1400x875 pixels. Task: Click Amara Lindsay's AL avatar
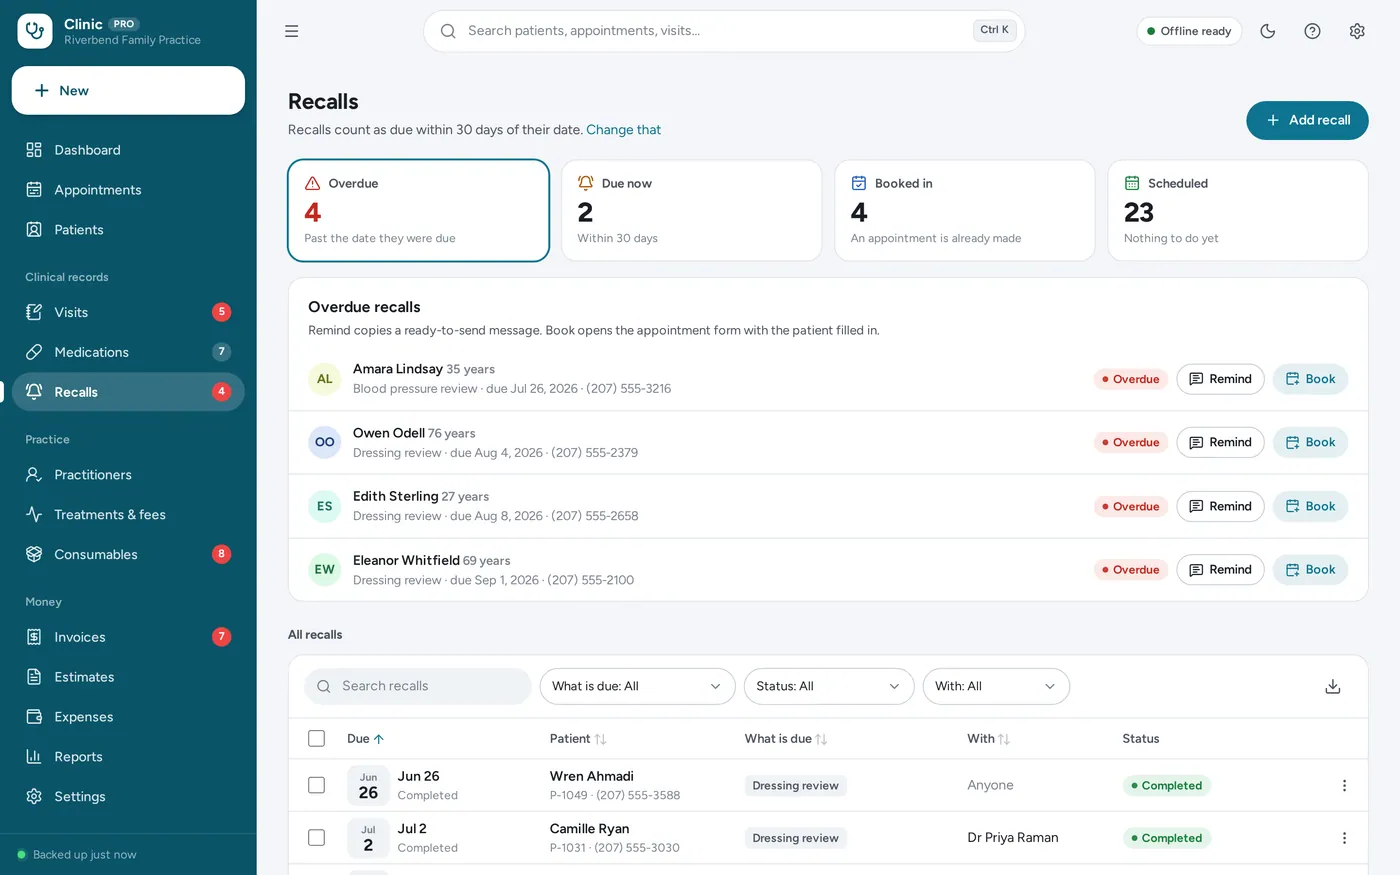(325, 379)
